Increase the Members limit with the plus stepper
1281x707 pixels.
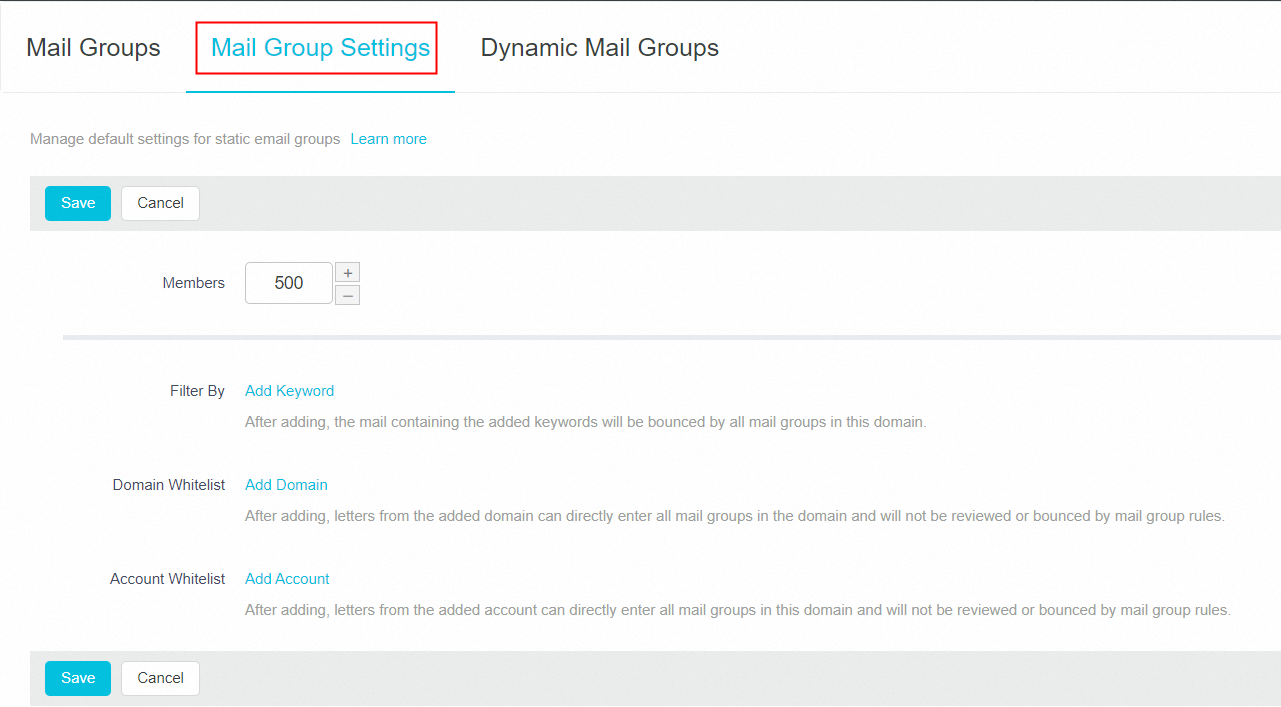[347, 272]
